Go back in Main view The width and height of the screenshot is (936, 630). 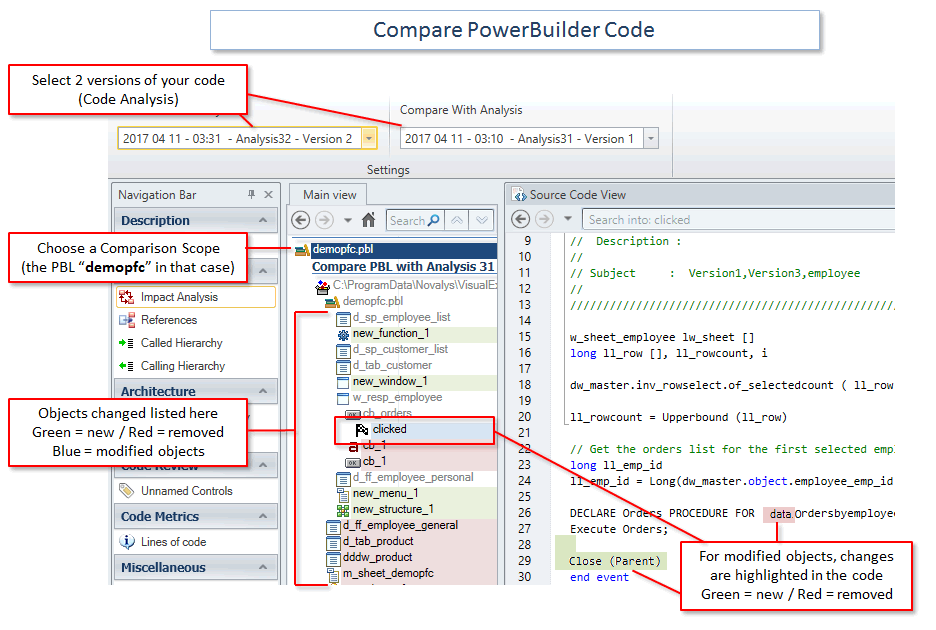[x=300, y=220]
